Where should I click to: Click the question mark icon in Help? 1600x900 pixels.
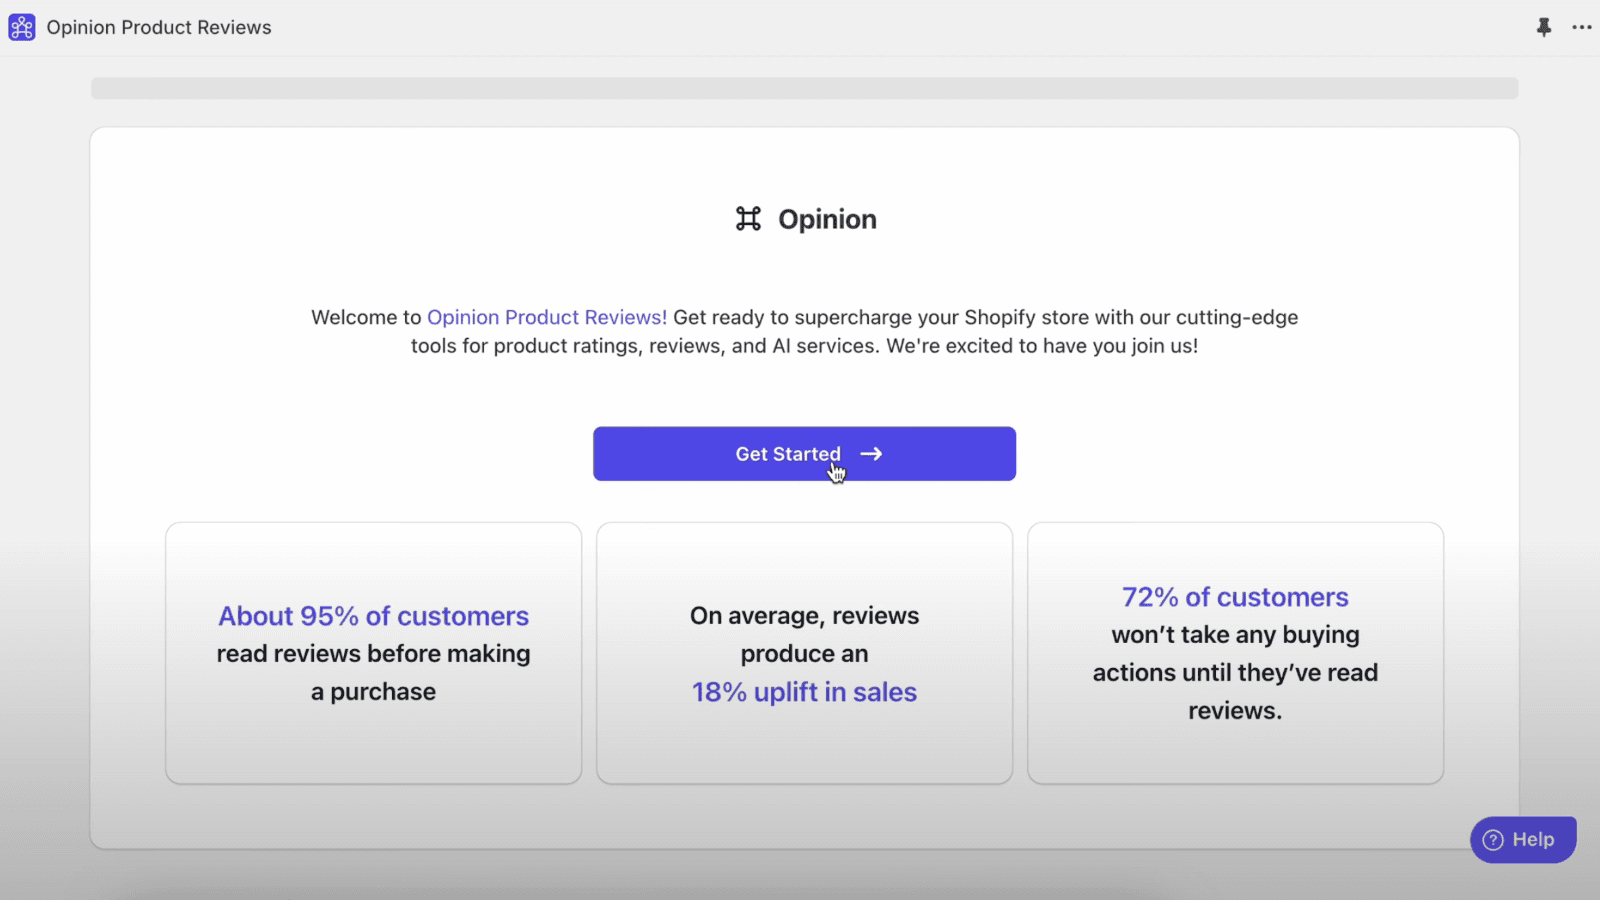[1493, 840]
